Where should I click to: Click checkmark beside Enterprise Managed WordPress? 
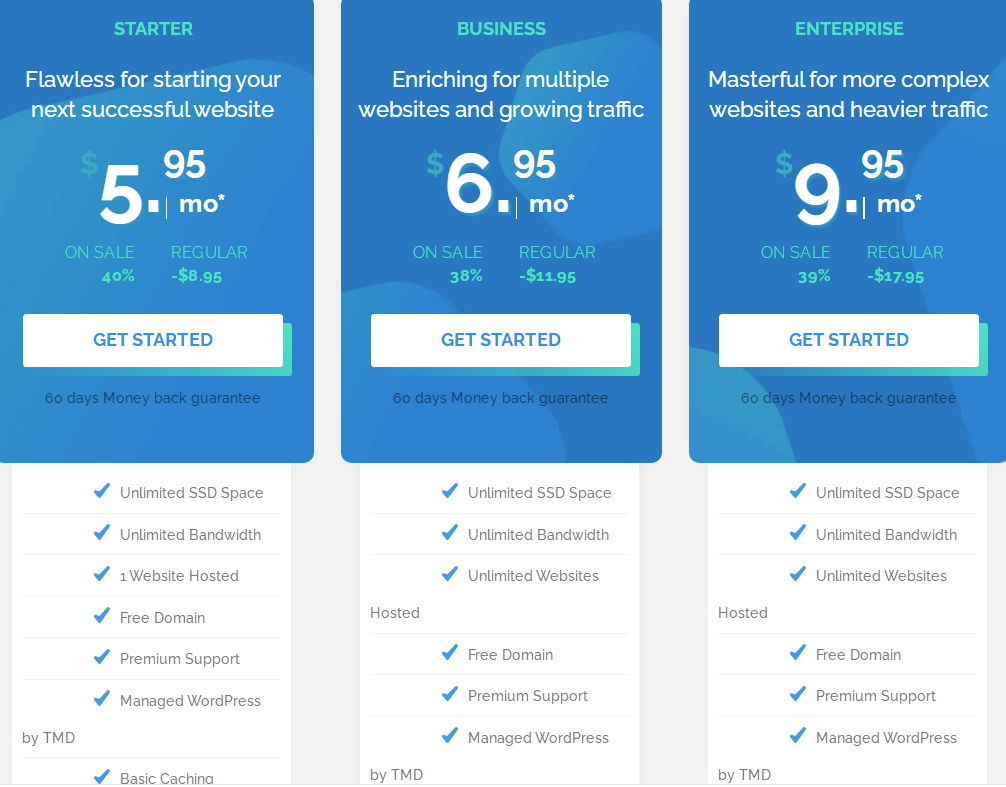[798, 736]
